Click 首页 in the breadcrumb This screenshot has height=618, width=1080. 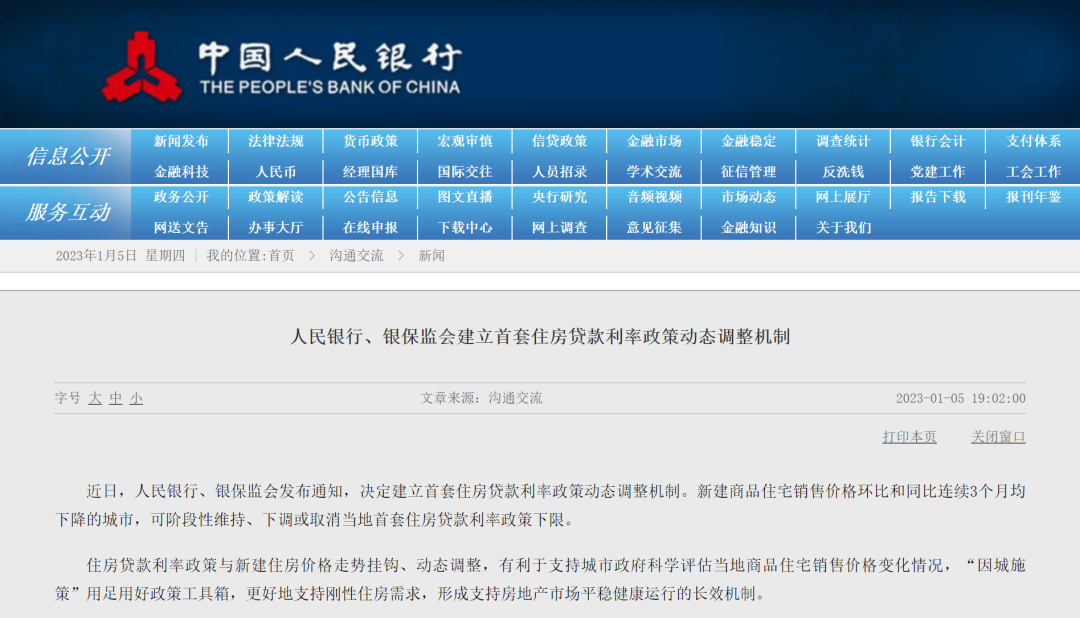tap(281, 256)
